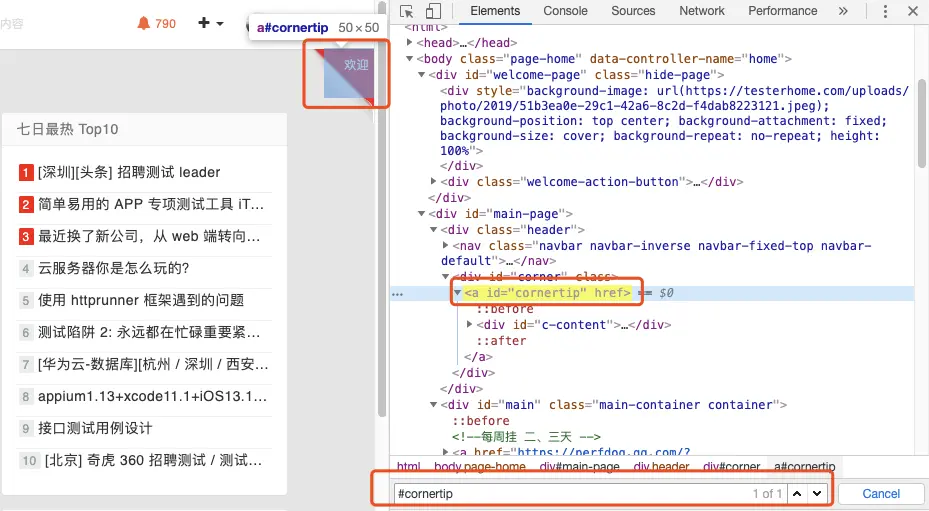Image resolution: width=929 pixels, height=511 pixels.
Task: Switch to the Network tab
Action: [x=701, y=11]
